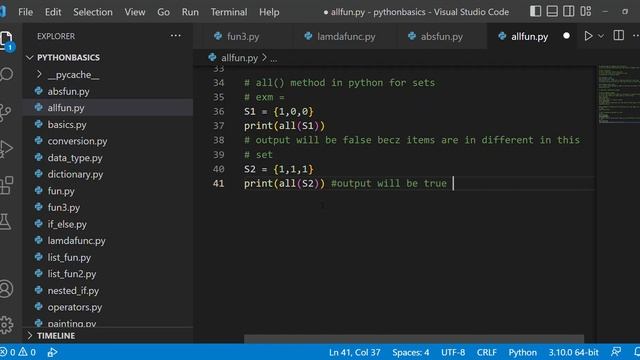This screenshot has height=360, width=640.
Task: Open basics.py in the explorer
Action: pos(67,124)
